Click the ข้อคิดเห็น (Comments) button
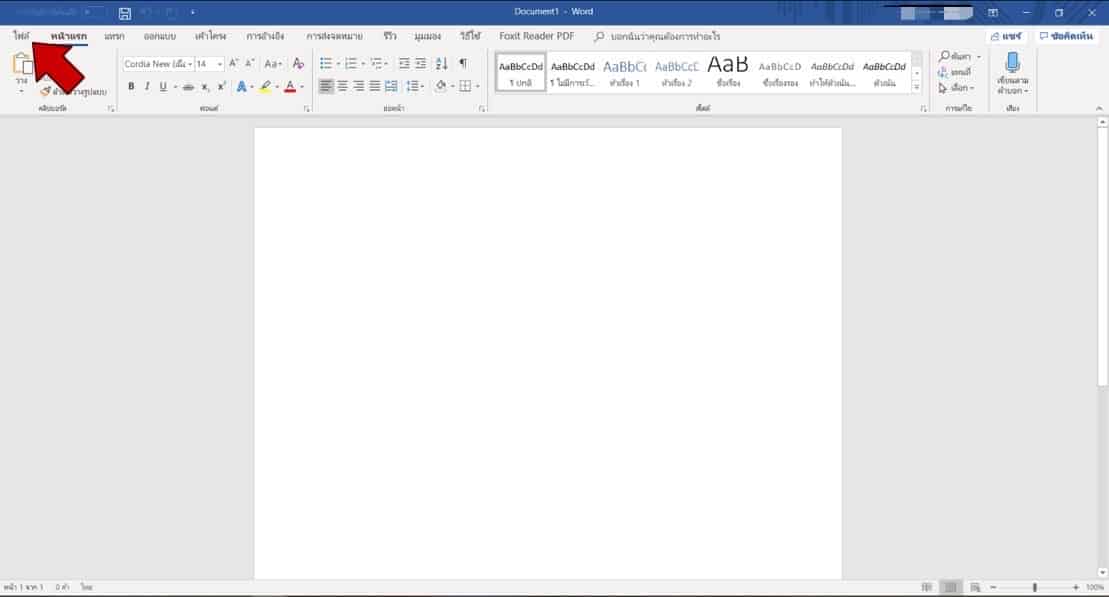 pos(1066,36)
